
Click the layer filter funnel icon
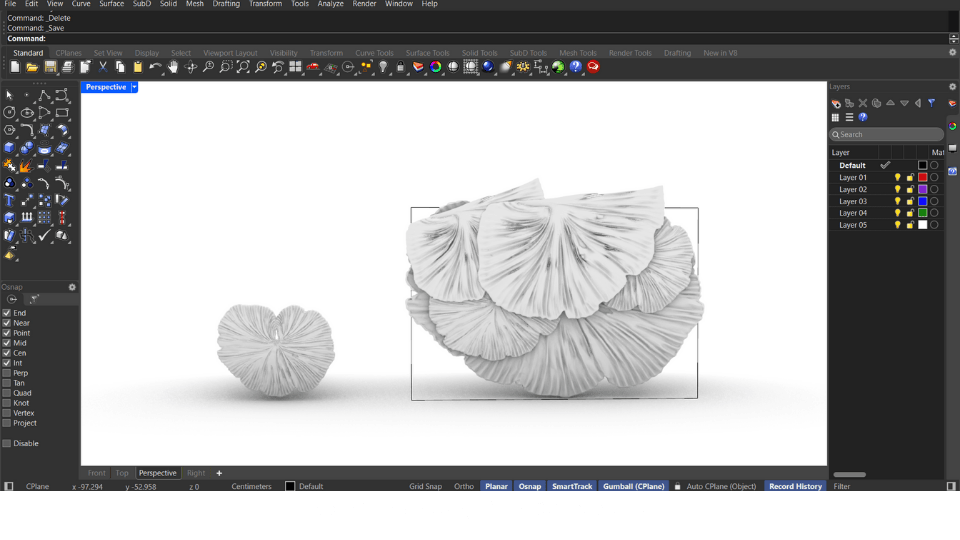[x=931, y=103]
